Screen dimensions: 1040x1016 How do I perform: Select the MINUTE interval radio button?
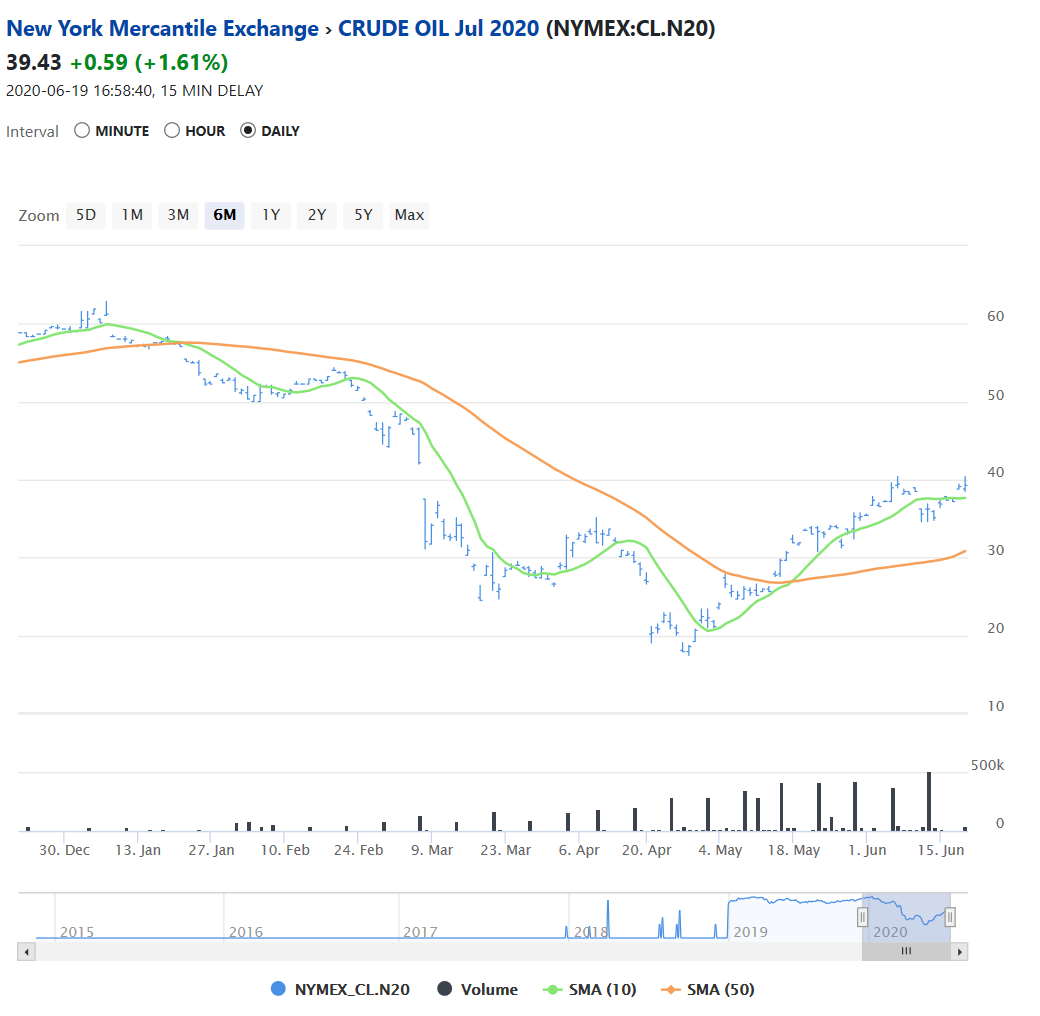(x=82, y=131)
